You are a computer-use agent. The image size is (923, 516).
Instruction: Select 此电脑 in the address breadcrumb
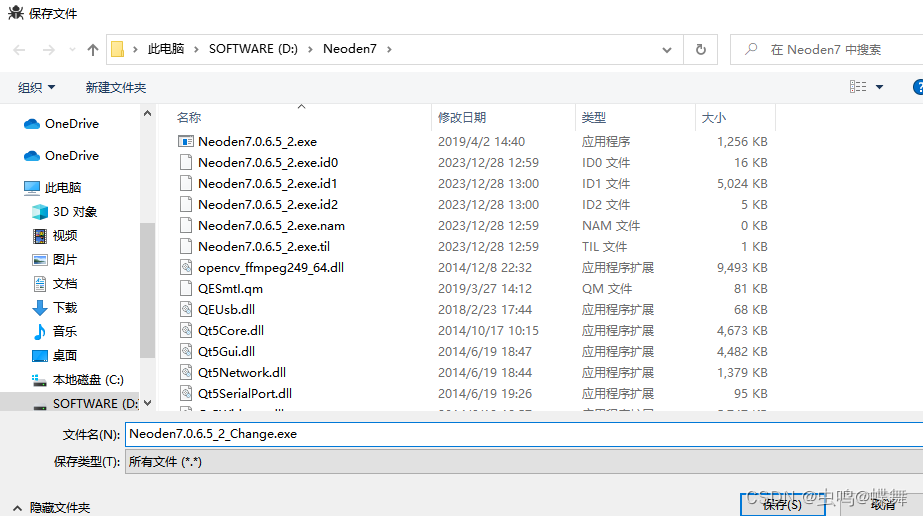tap(166, 49)
